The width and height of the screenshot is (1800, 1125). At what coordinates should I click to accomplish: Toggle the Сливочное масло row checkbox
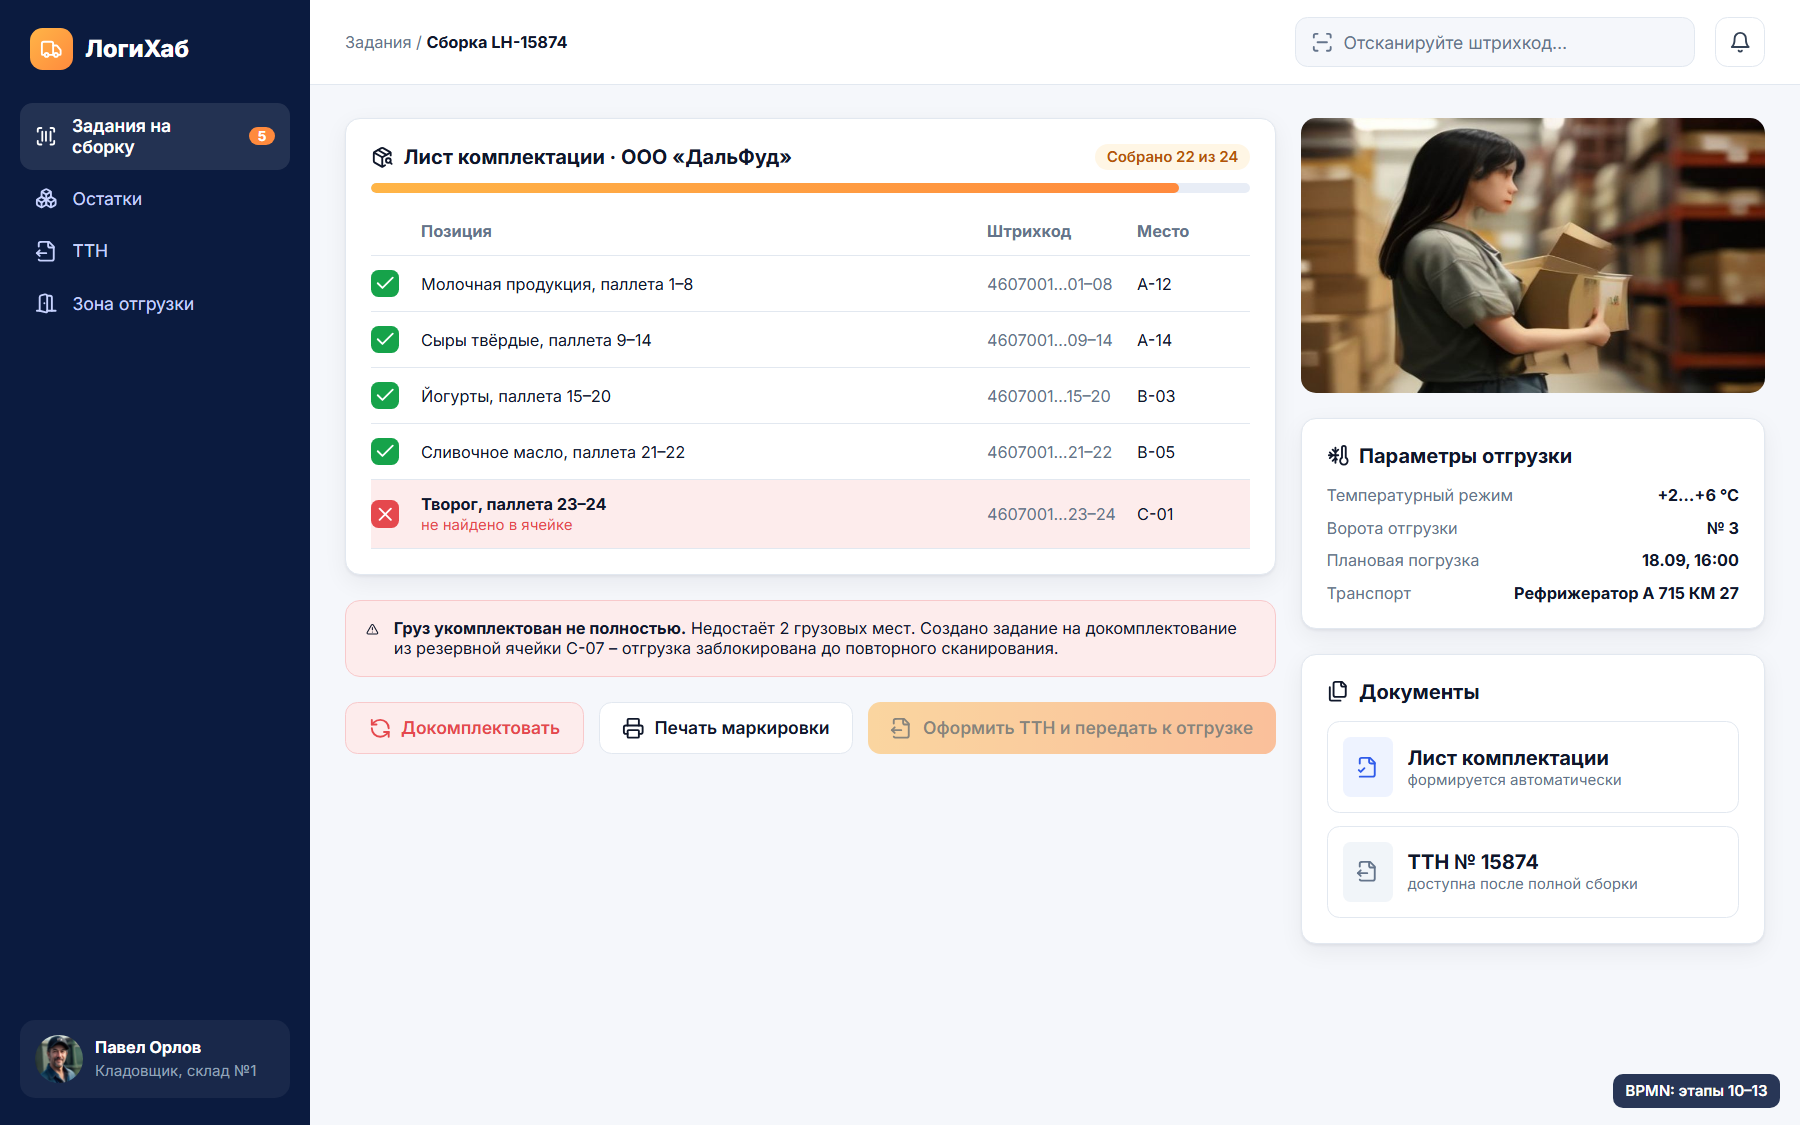point(385,452)
